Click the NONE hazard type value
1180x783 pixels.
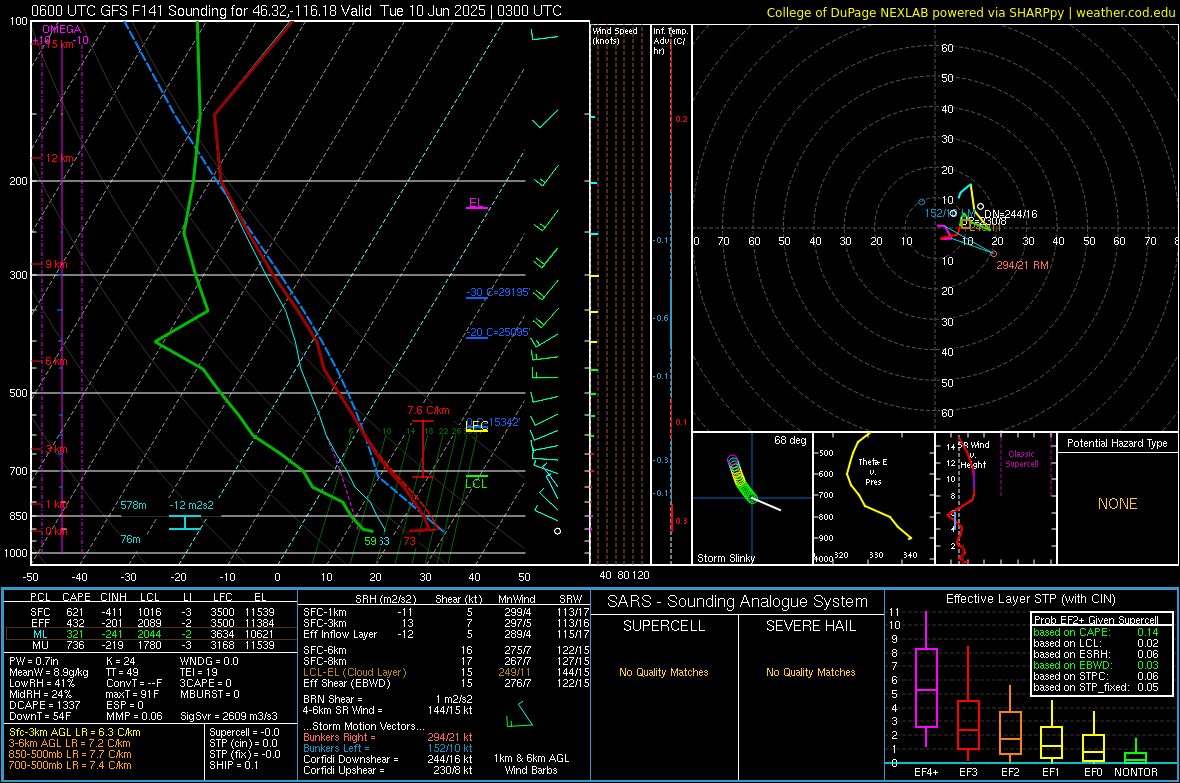[1118, 504]
